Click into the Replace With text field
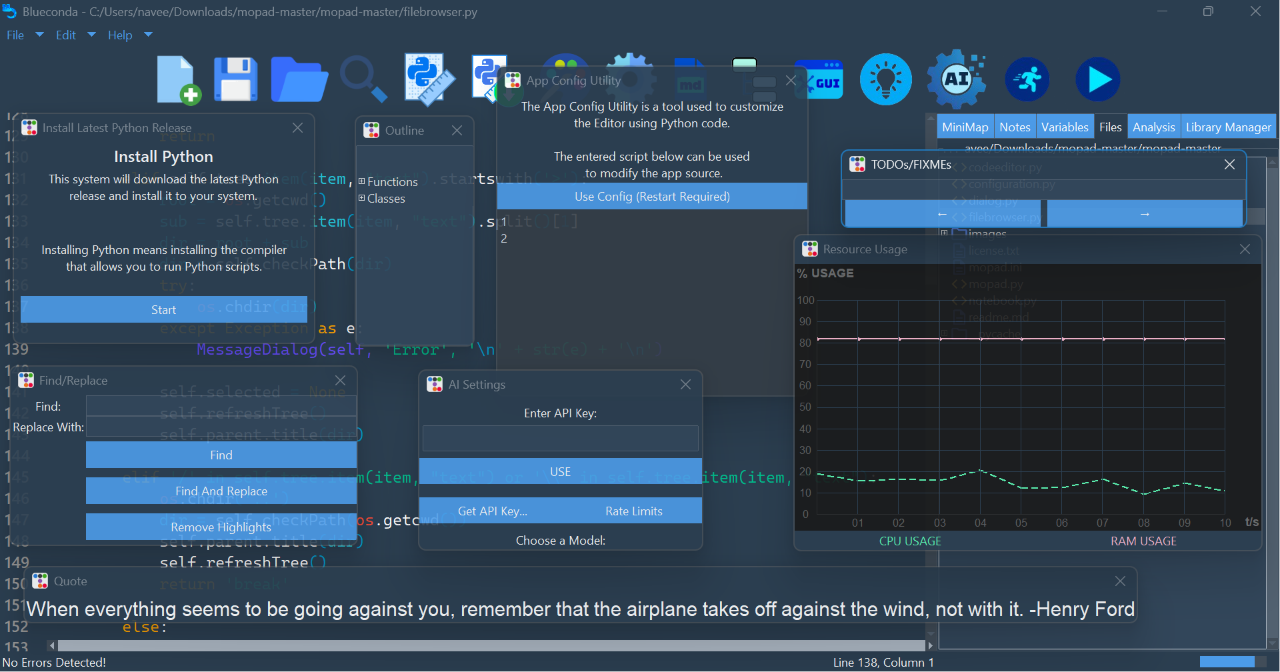 point(221,428)
